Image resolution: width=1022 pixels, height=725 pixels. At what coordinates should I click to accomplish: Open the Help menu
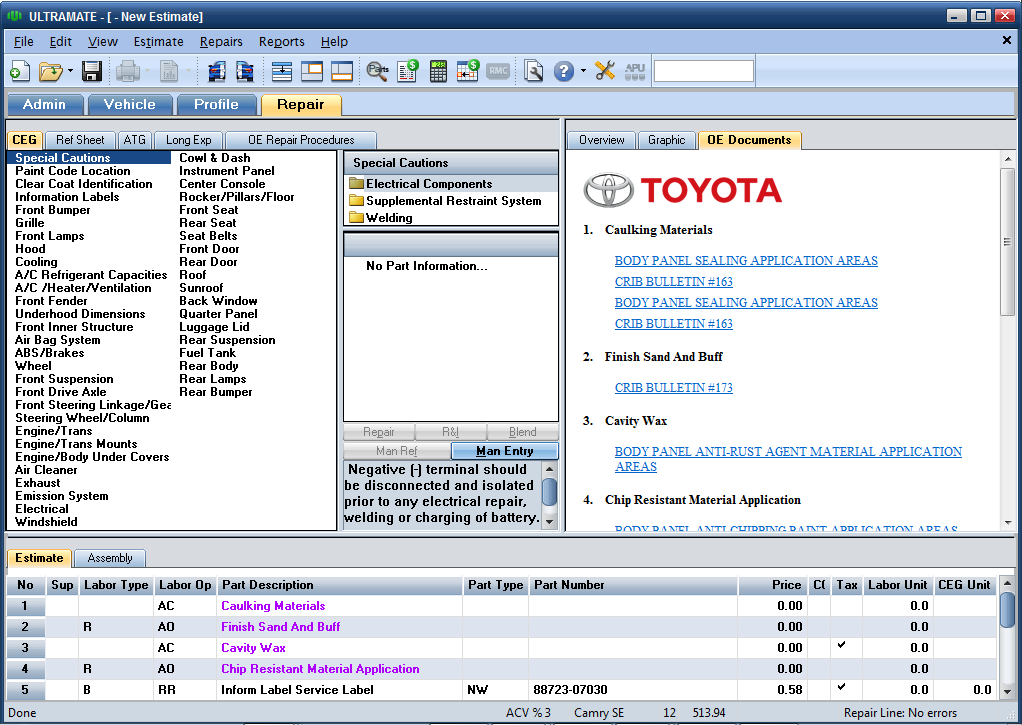[334, 42]
